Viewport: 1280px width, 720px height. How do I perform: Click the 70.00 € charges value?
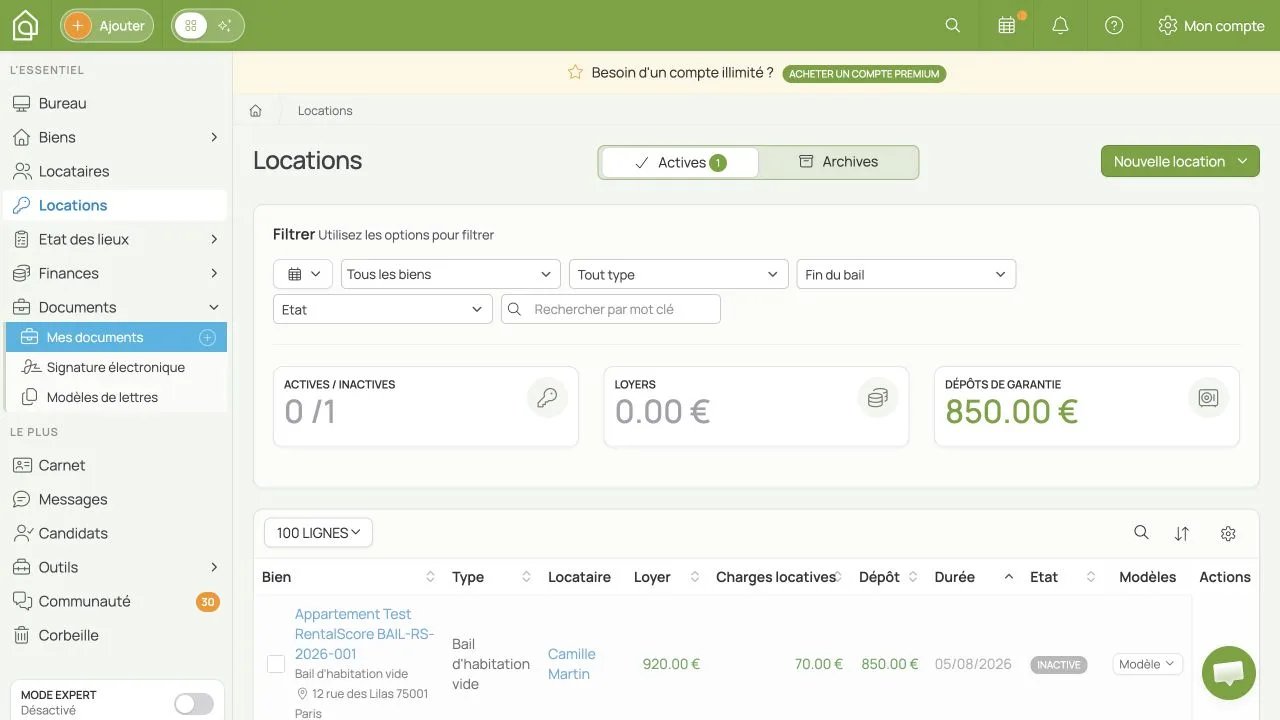pyautogui.click(x=819, y=664)
